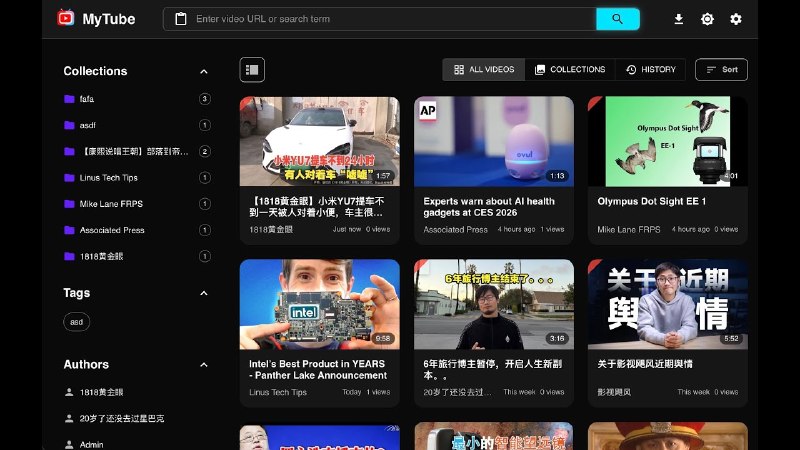Click channel name Mike Lane FRPS under video
Screen dimensions: 800x450
tap(629, 230)
